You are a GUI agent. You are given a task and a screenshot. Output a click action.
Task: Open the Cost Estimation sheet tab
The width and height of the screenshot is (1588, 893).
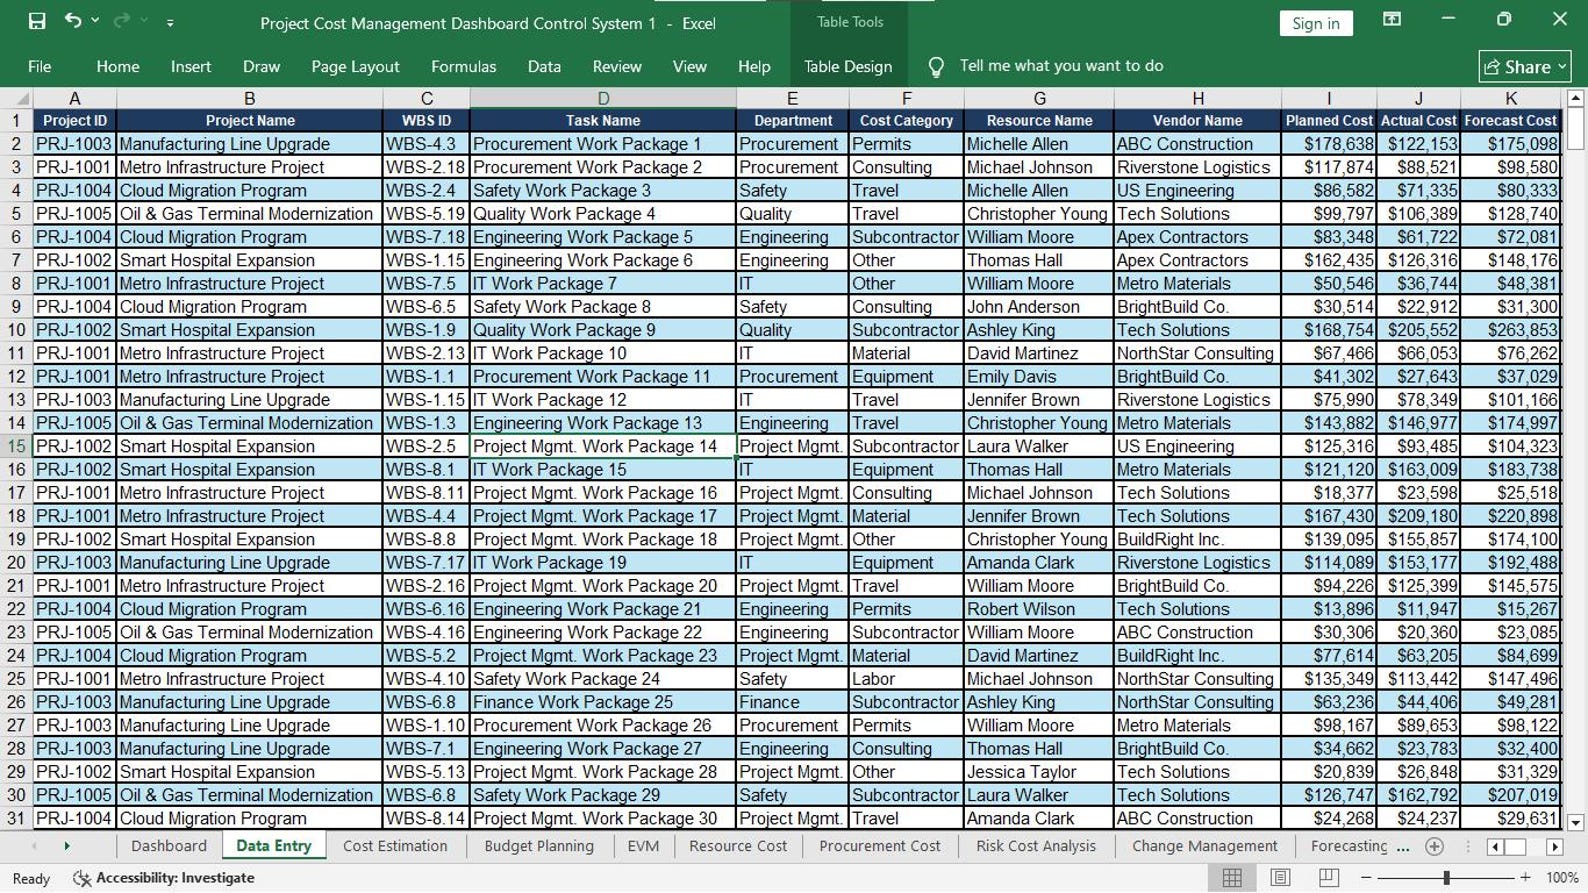pyautogui.click(x=395, y=846)
